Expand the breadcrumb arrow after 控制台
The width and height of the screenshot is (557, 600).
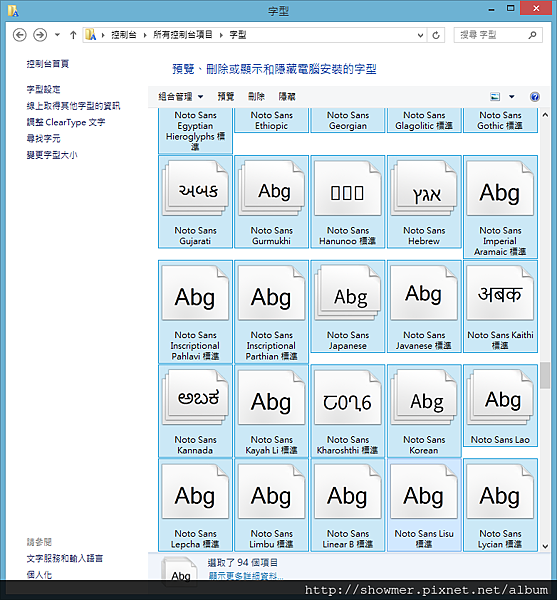pyautogui.click(x=145, y=35)
